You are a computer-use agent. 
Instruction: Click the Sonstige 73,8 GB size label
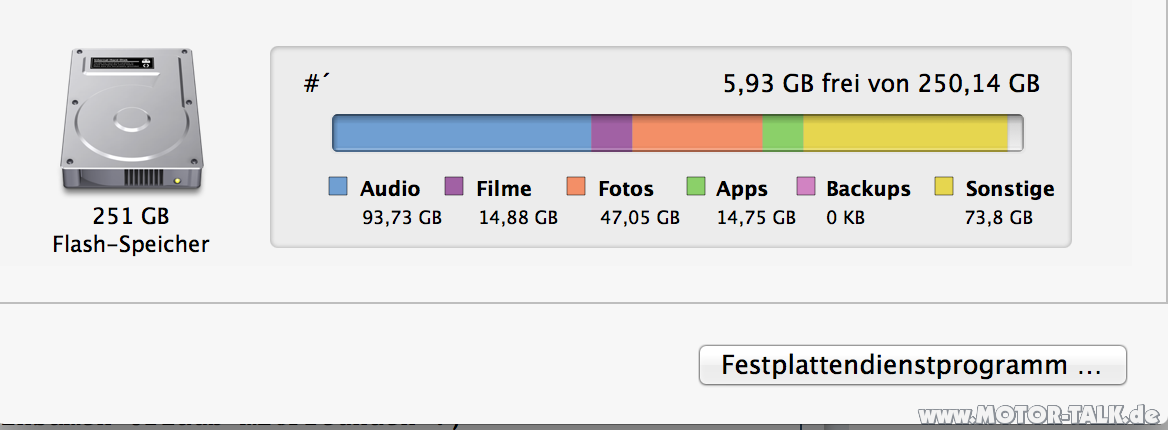998,217
